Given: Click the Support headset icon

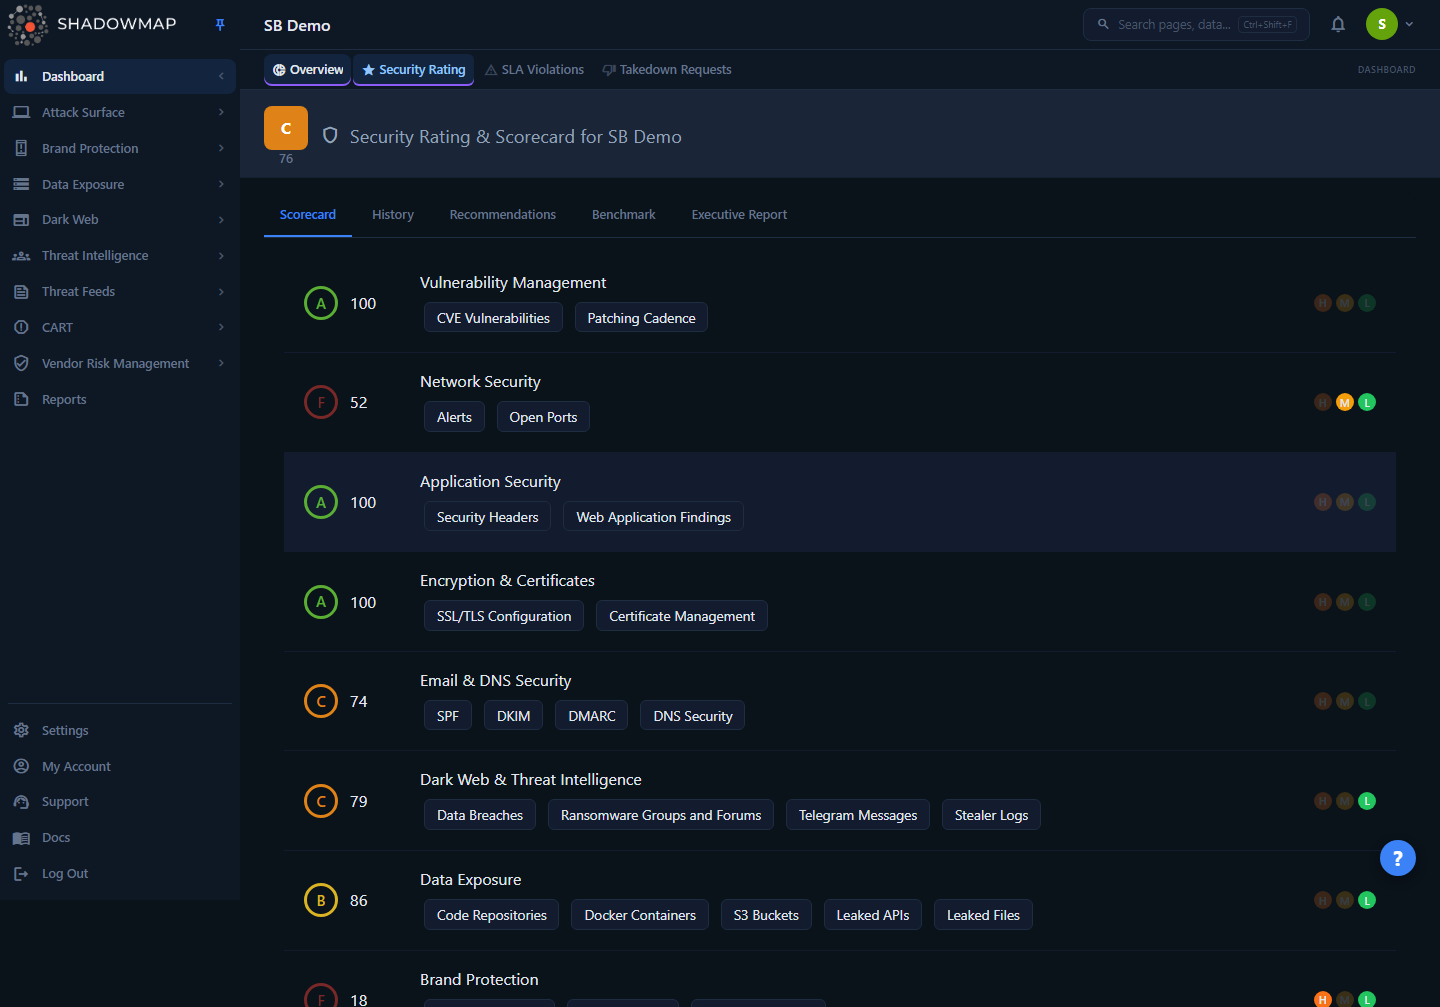Looking at the screenshot, I should [x=21, y=802].
